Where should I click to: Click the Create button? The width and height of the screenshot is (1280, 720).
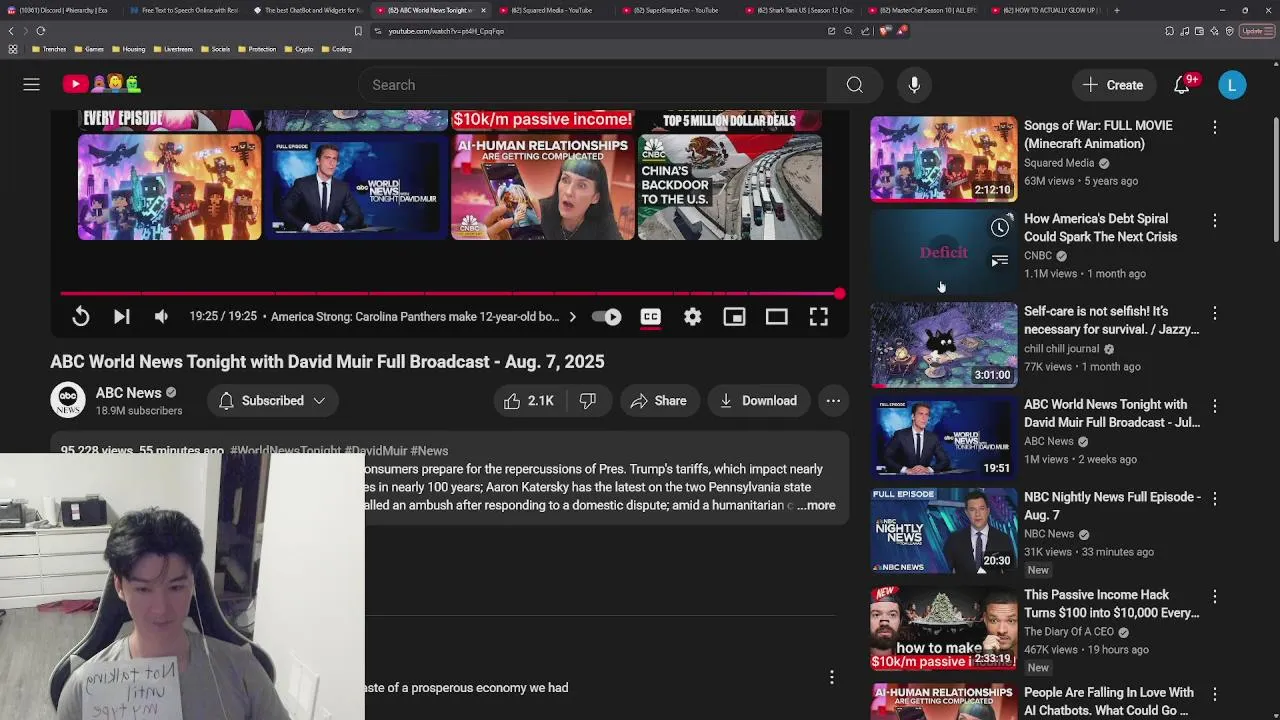(x=1112, y=85)
